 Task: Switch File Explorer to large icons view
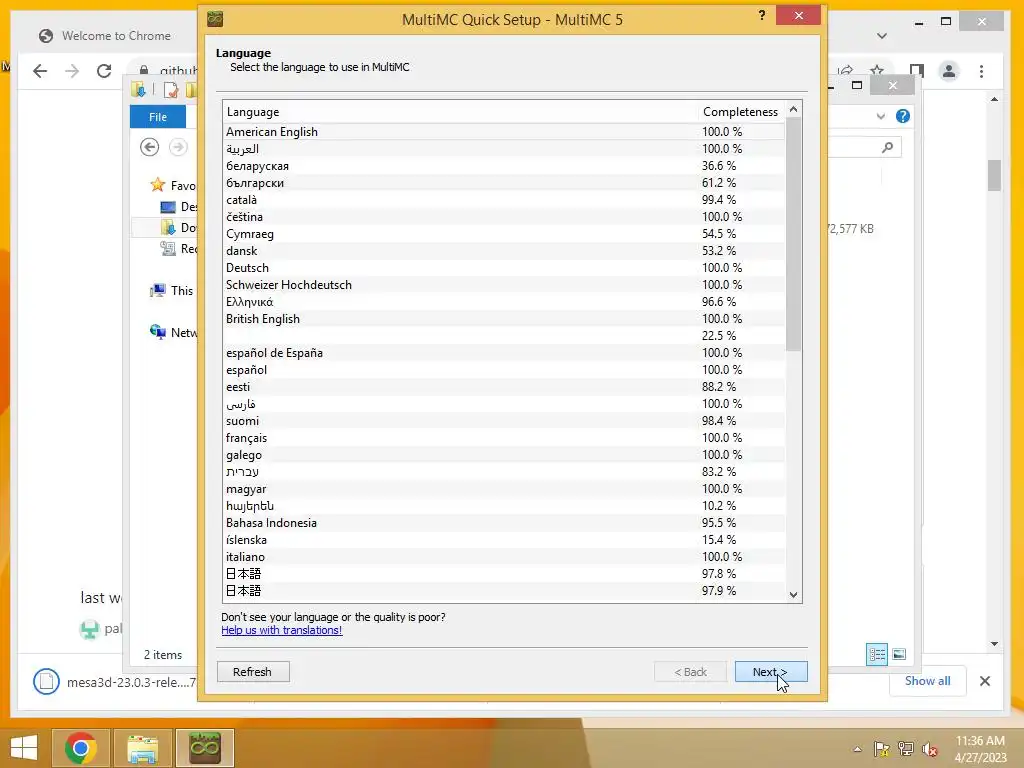[x=899, y=654]
